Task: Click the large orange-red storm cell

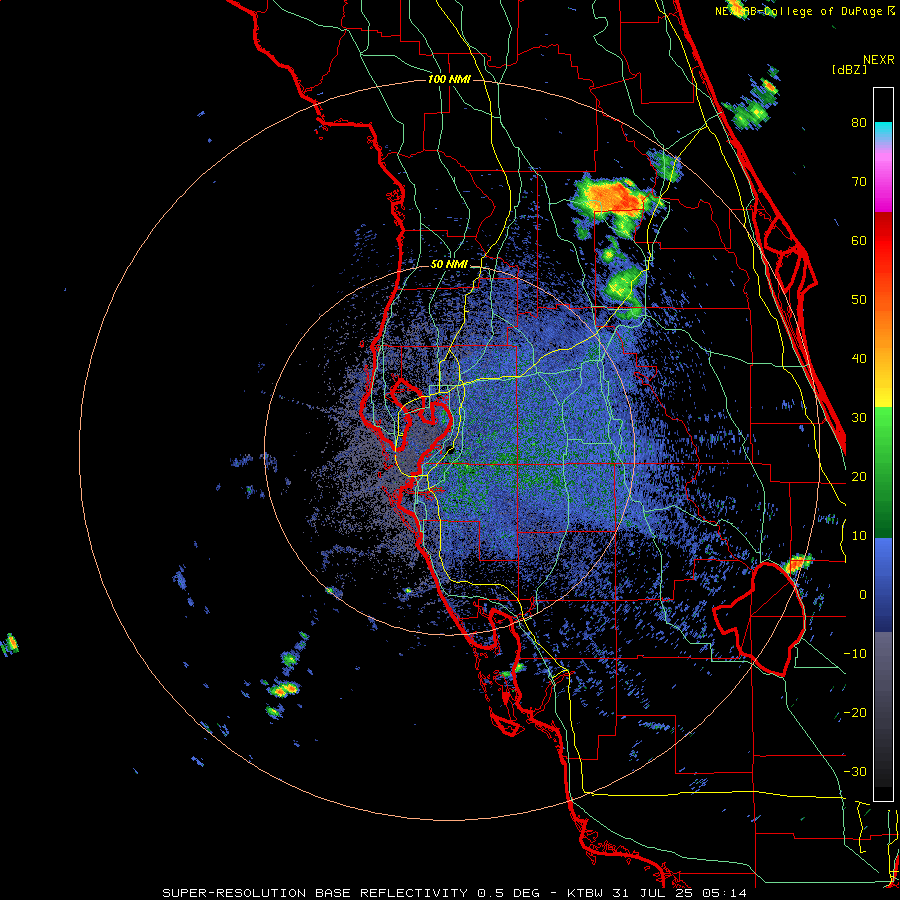Action: (x=613, y=197)
